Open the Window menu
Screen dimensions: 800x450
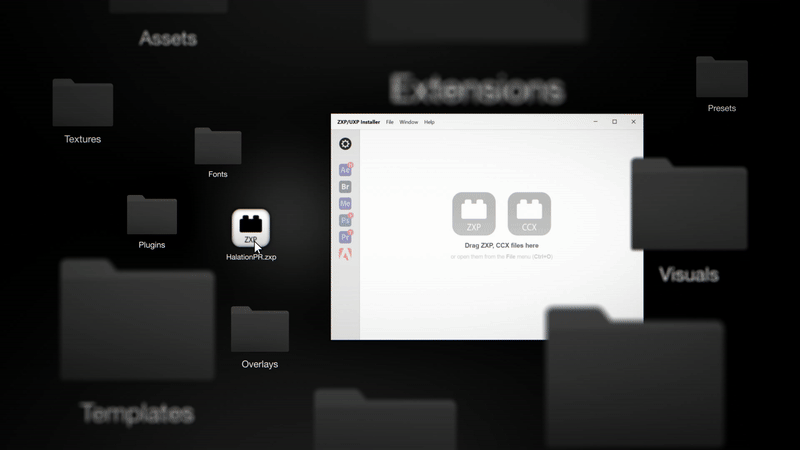coord(409,122)
